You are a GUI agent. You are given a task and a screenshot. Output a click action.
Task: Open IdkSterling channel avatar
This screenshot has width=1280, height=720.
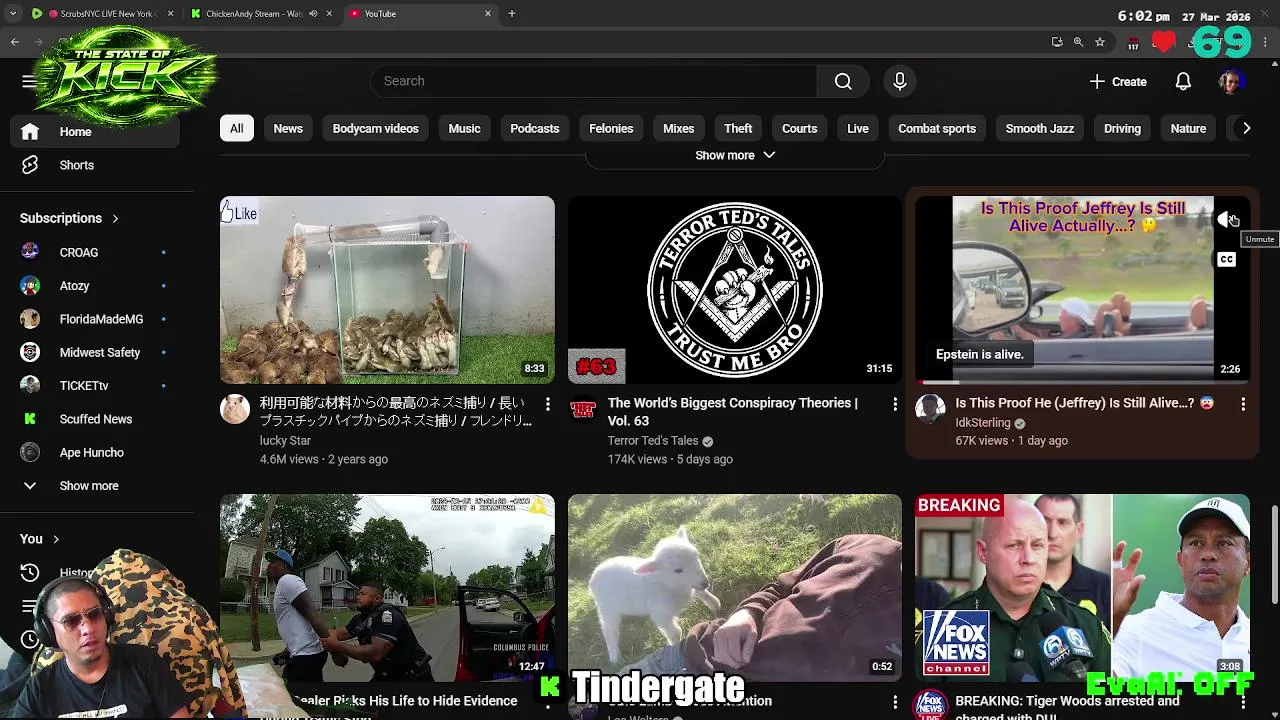930,409
